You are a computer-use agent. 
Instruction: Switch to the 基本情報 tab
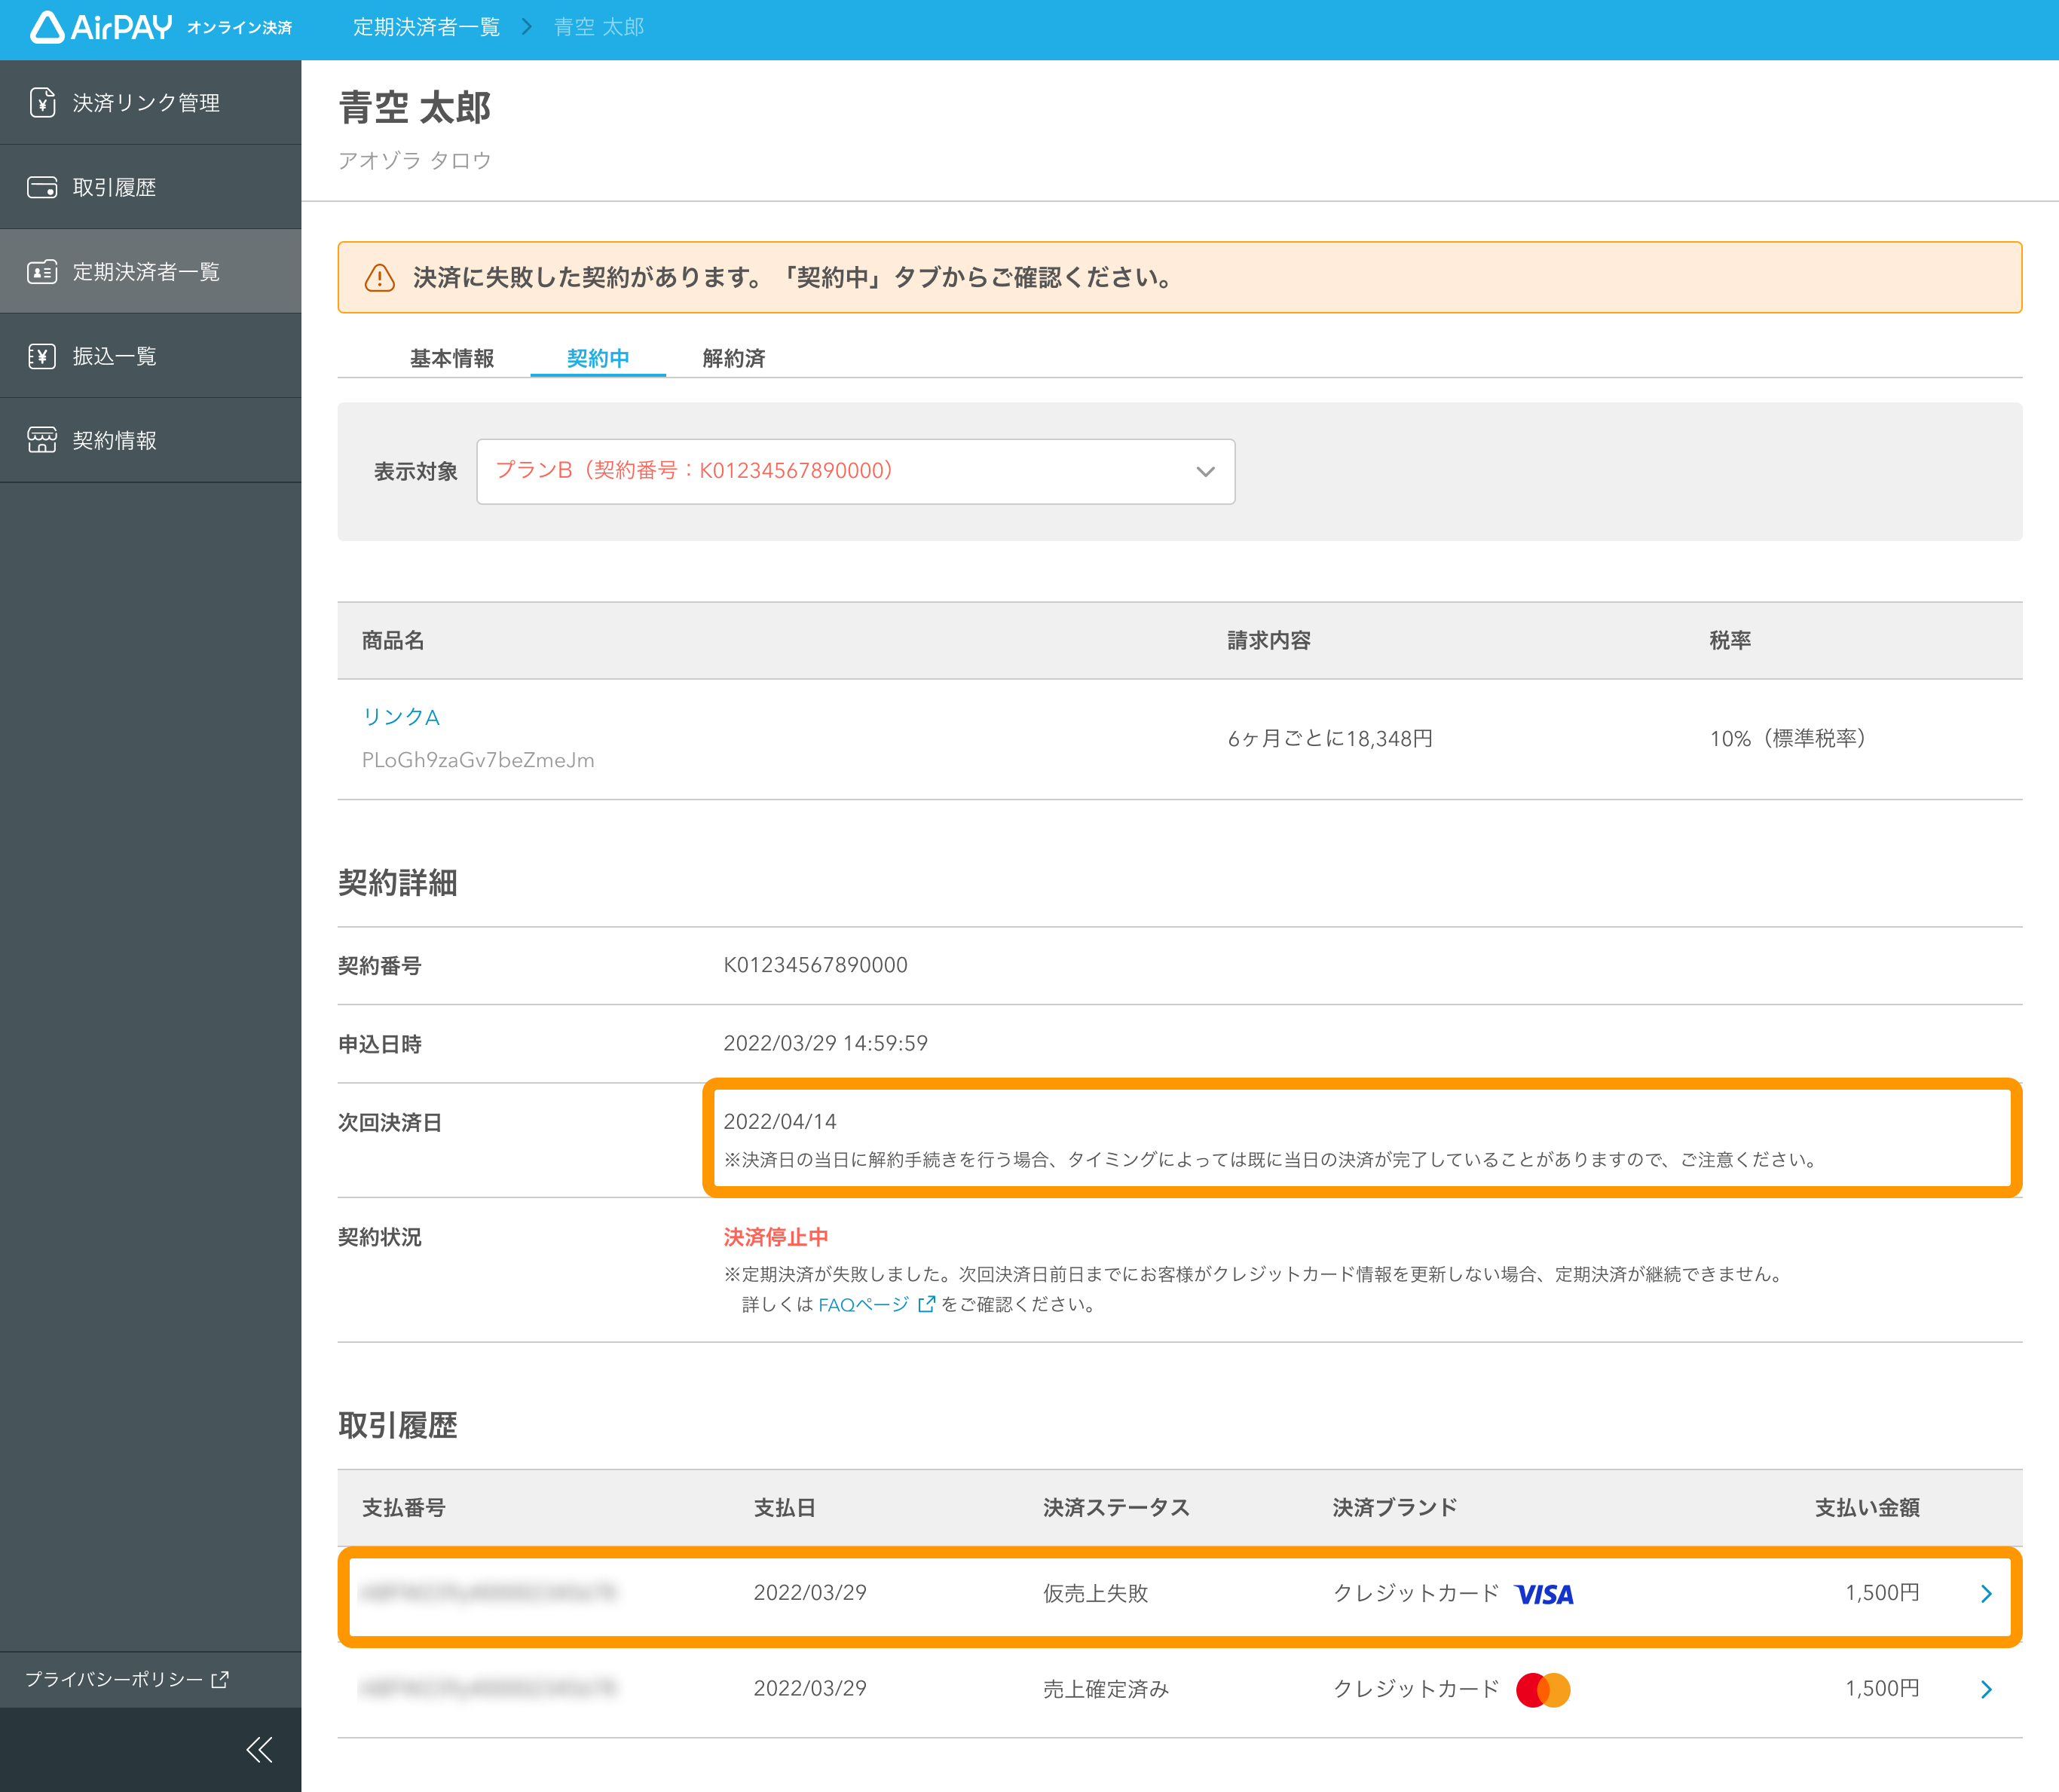(452, 358)
